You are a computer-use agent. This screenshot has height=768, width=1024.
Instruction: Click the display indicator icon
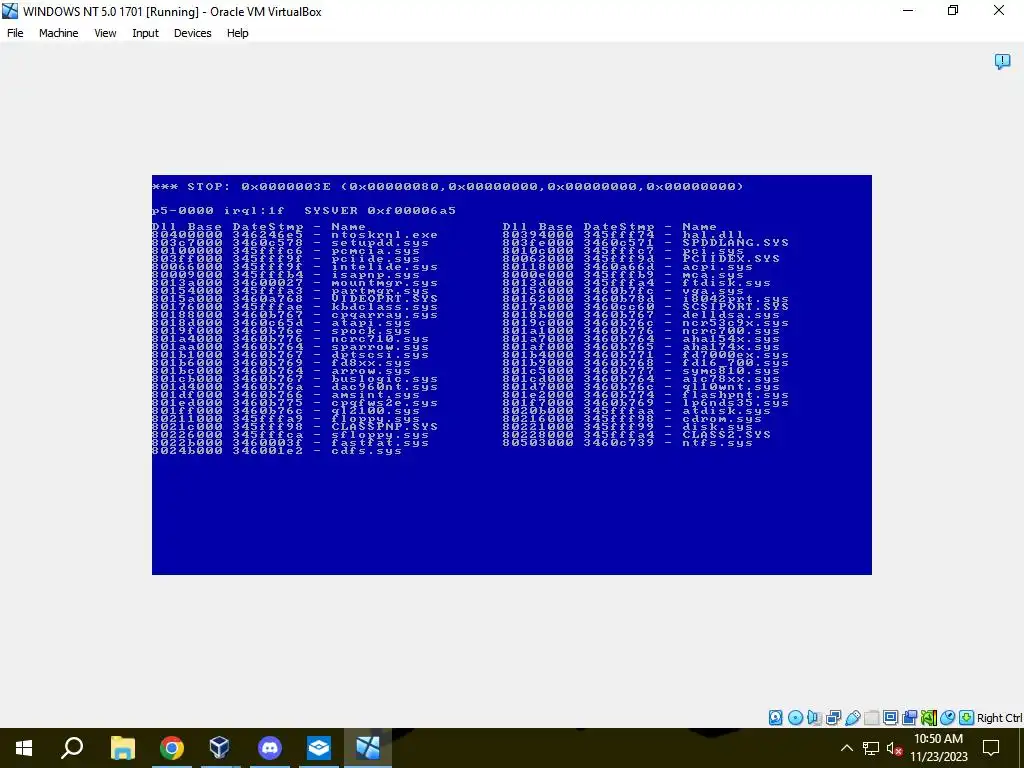pyautogui.click(x=890, y=718)
